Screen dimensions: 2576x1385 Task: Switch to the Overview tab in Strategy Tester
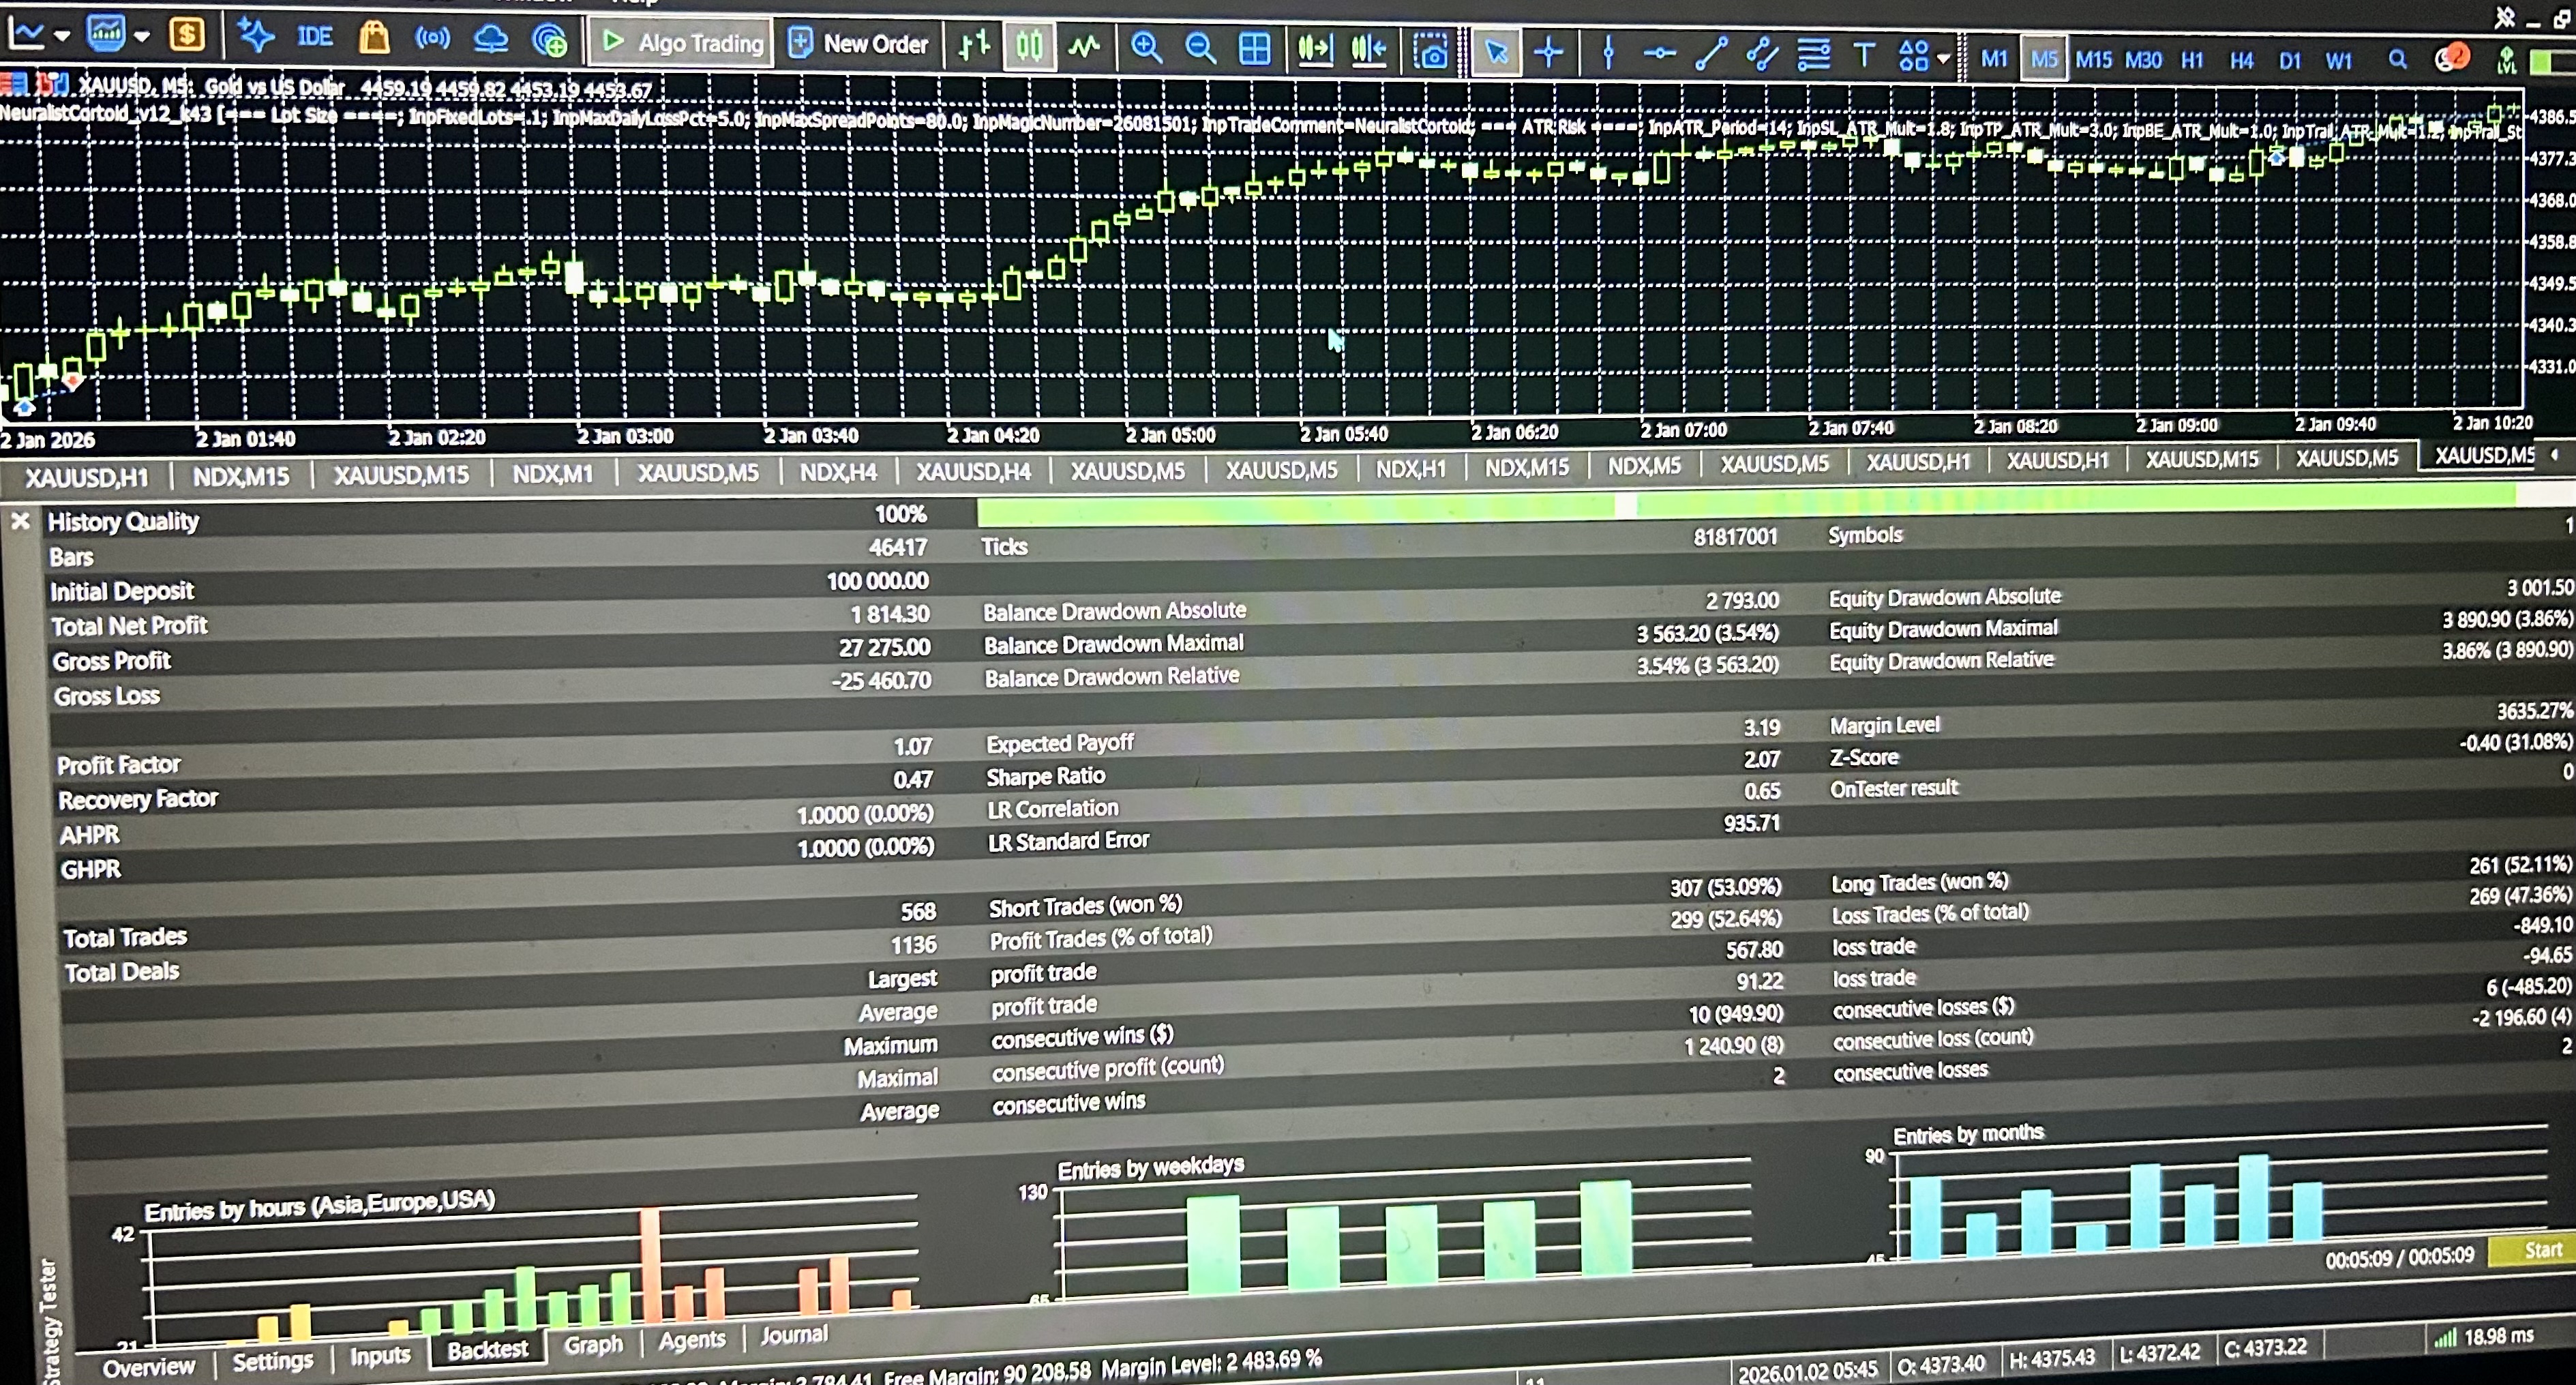pyautogui.click(x=149, y=1367)
